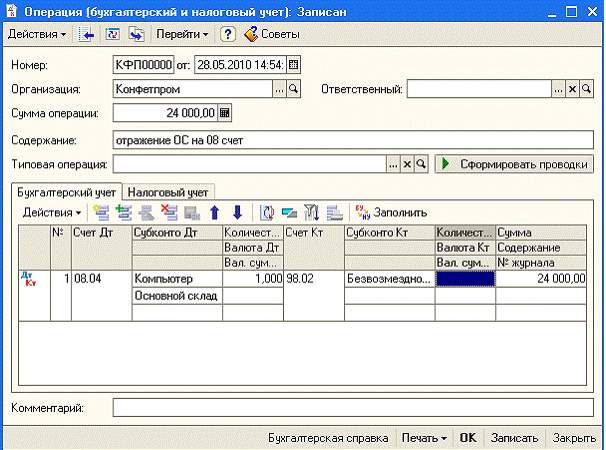Click the date field 28.05.2010
Image resolution: width=606 pixels, height=450 pixels.
tap(240, 65)
